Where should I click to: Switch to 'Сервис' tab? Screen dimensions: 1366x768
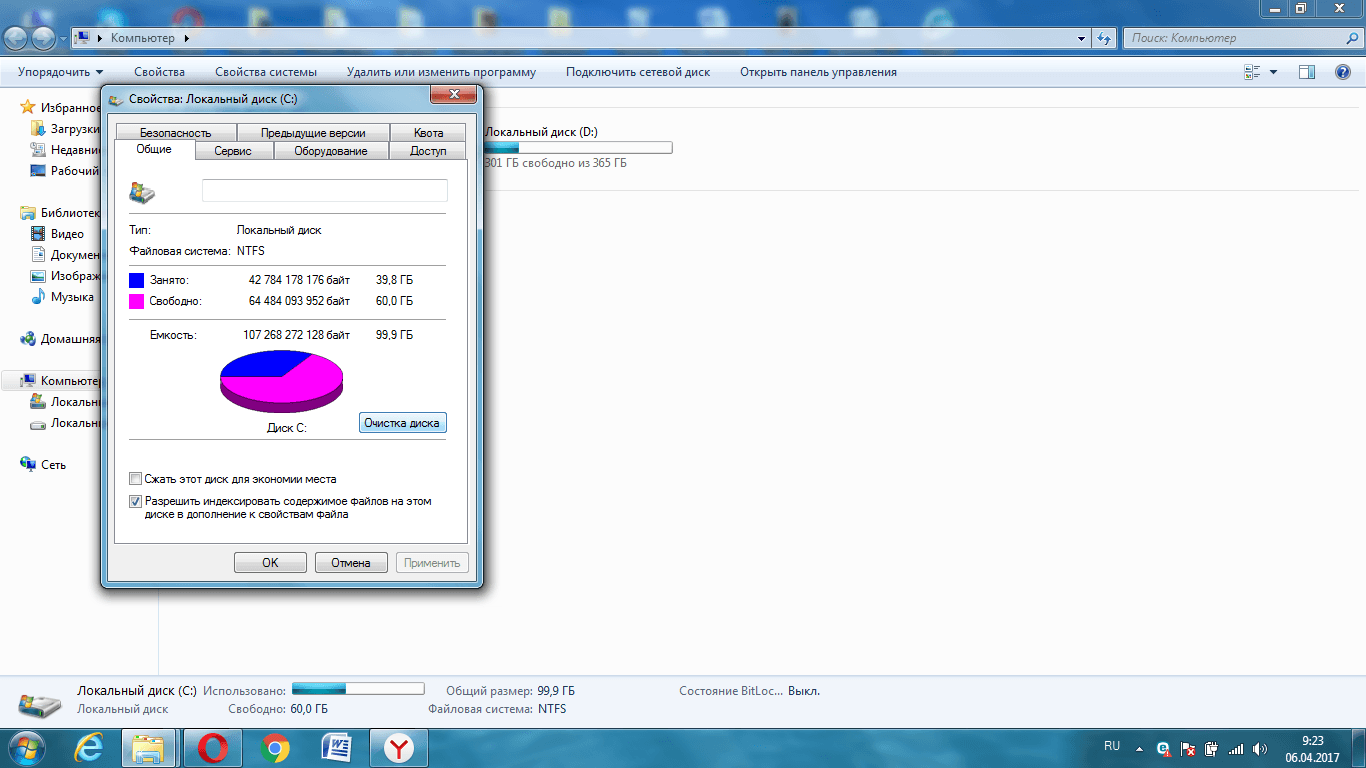tap(233, 151)
